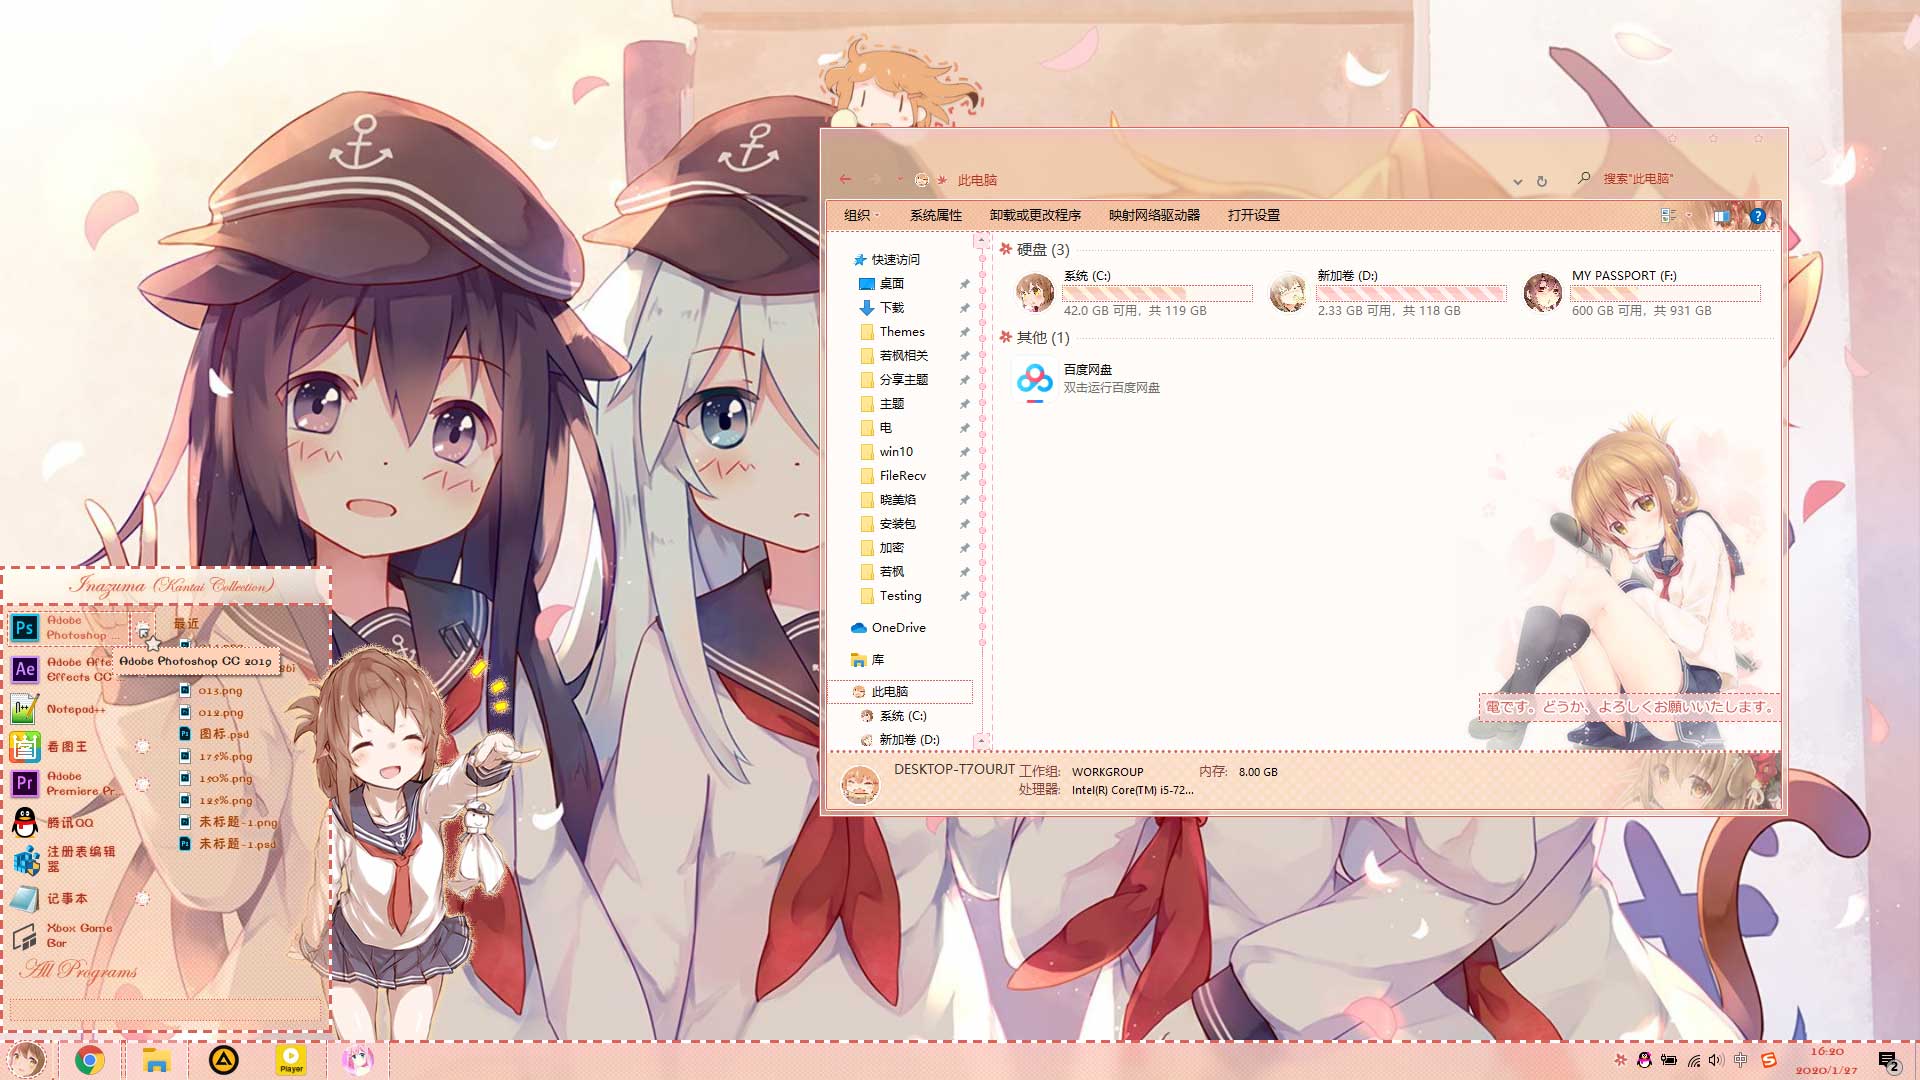Click the refresh icon in address bar

coord(1542,181)
